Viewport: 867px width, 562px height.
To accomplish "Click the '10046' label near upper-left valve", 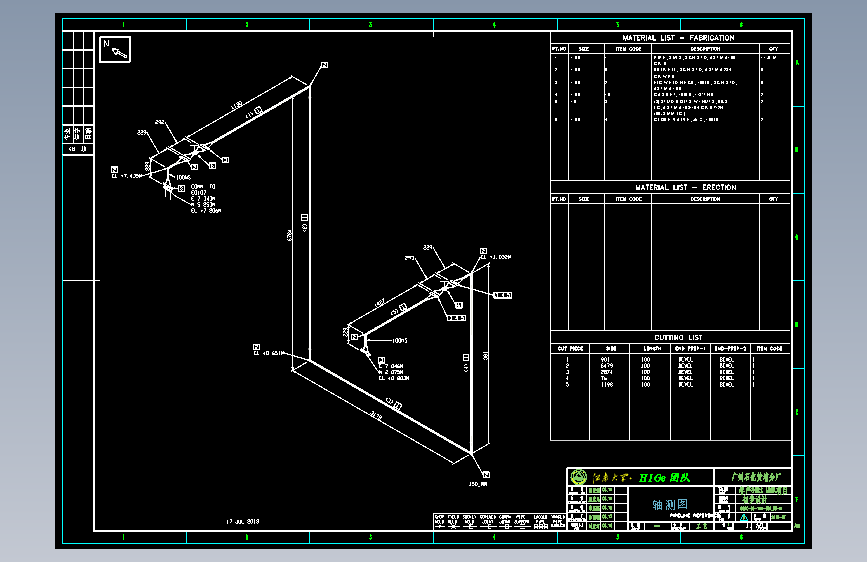I will click(183, 178).
